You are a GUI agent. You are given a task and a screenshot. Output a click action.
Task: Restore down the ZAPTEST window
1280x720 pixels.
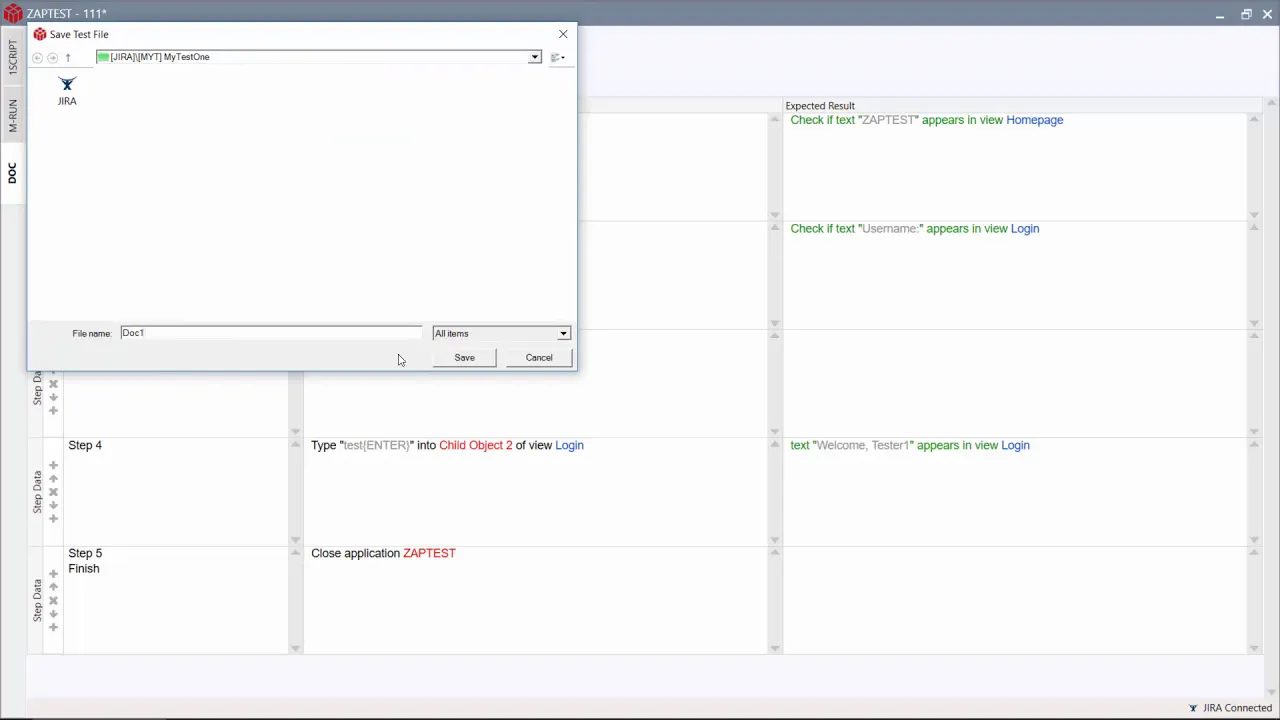[x=1246, y=14]
